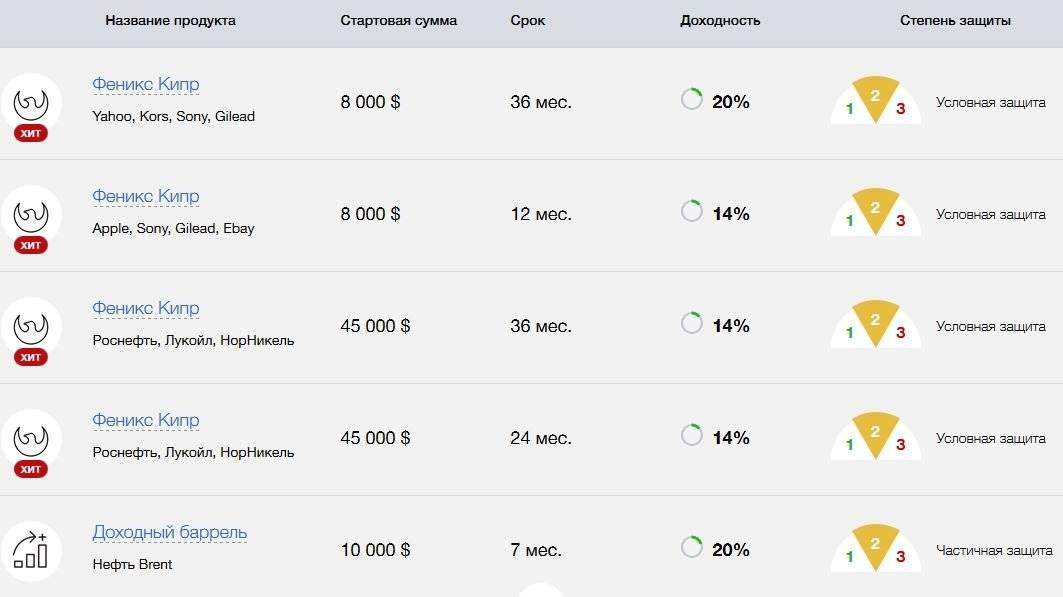Select the Срок column header

[x=528, y=21]
